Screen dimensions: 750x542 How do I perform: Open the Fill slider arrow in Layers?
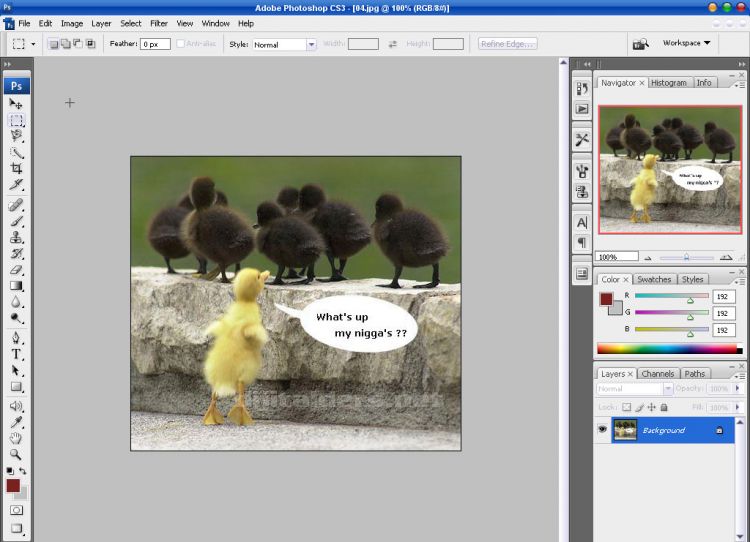[737, 408]
